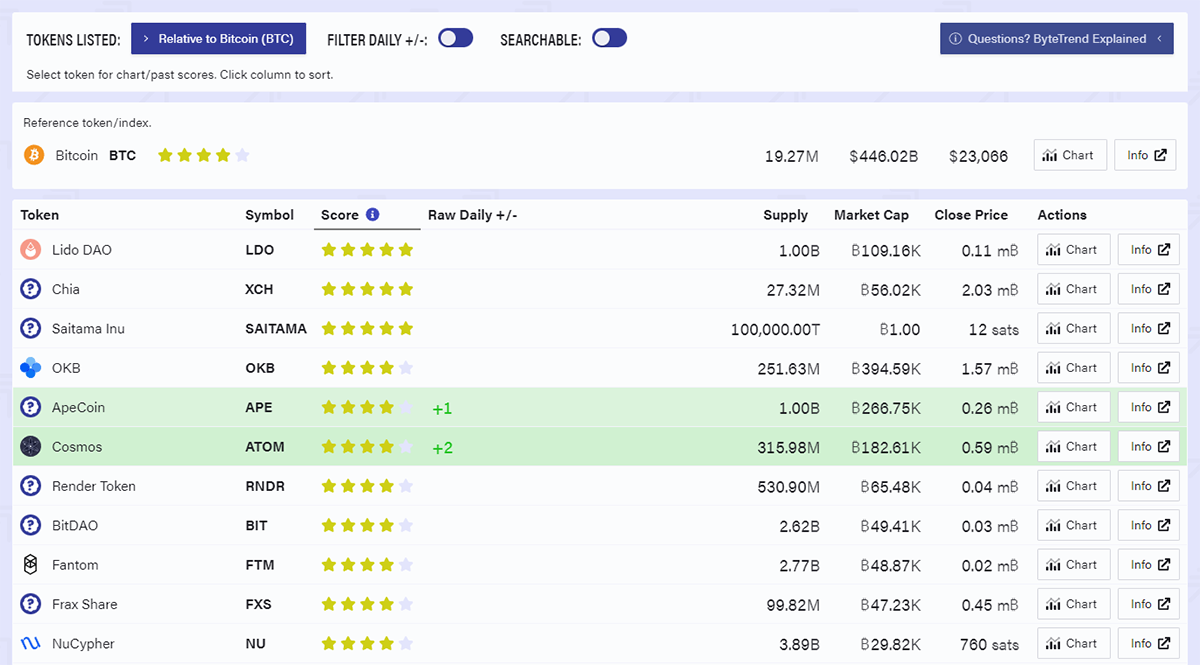Open Info for Frax Share

click(x=1148, y=604)
